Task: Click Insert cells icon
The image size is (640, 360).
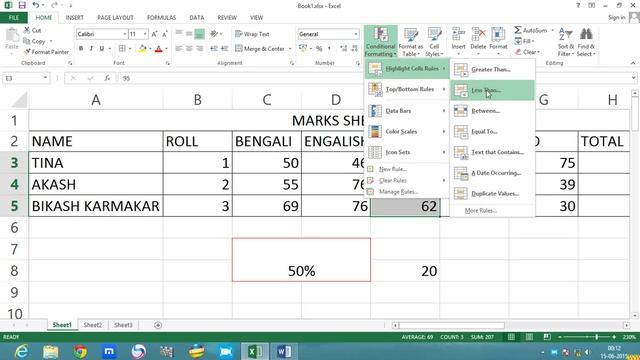Action: pyautogui.click(x=458, y=35)
